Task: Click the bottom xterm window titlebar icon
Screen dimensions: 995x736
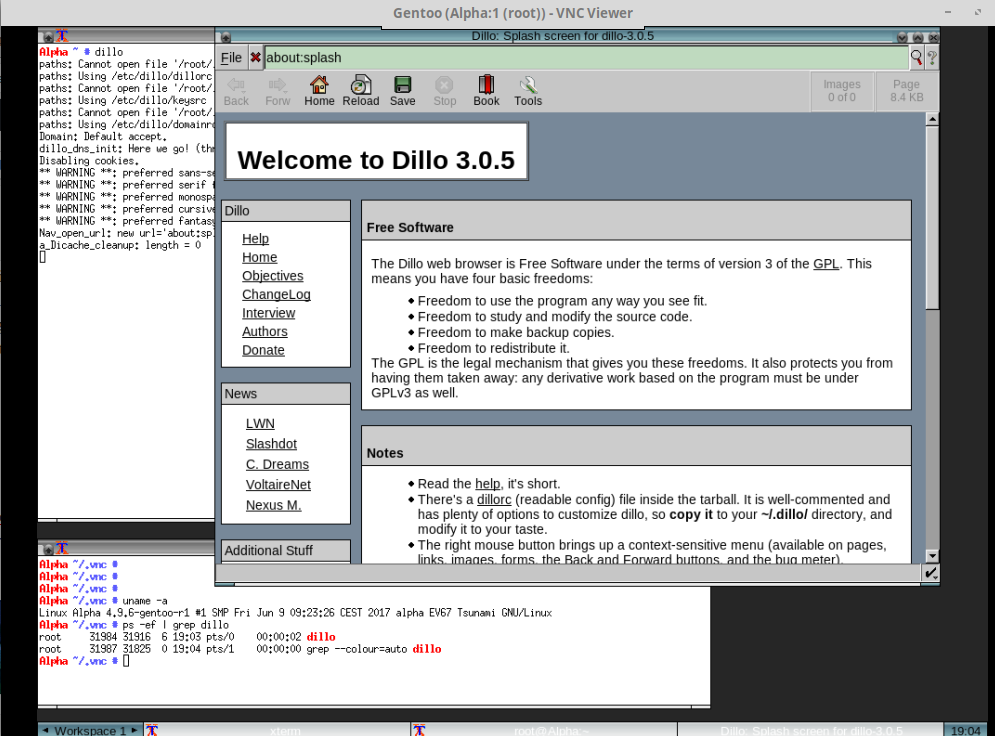Action: tap(48, 549)
